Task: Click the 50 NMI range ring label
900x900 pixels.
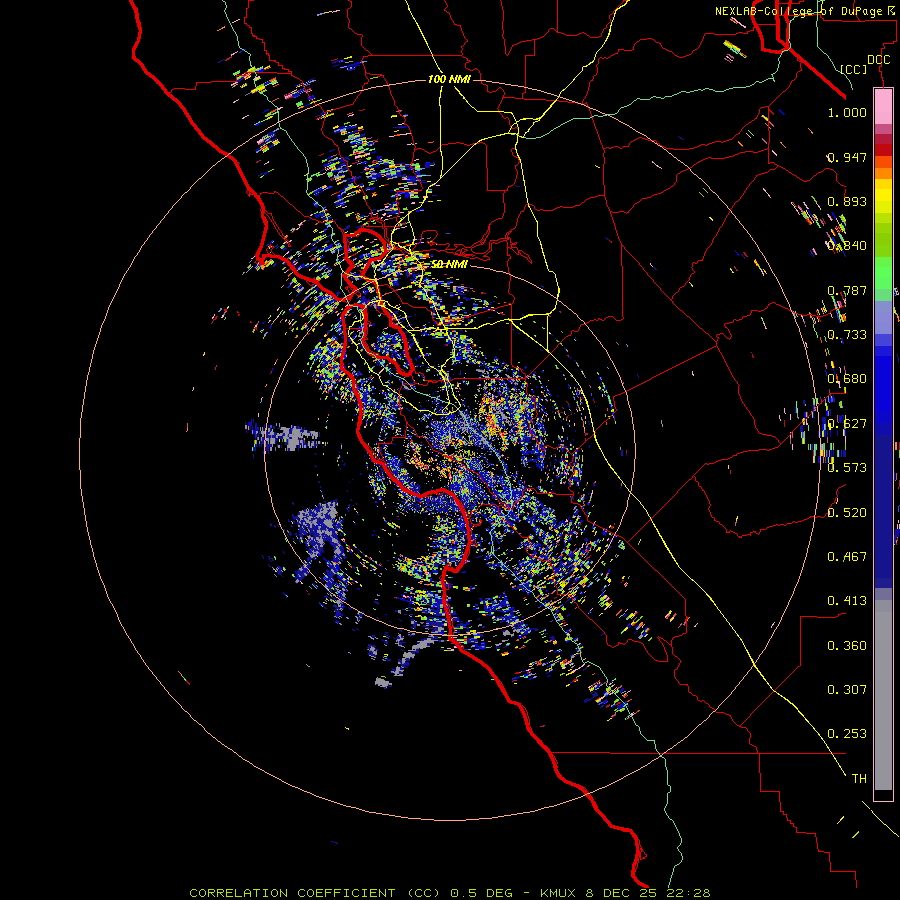Action: [x=449, y=264]
